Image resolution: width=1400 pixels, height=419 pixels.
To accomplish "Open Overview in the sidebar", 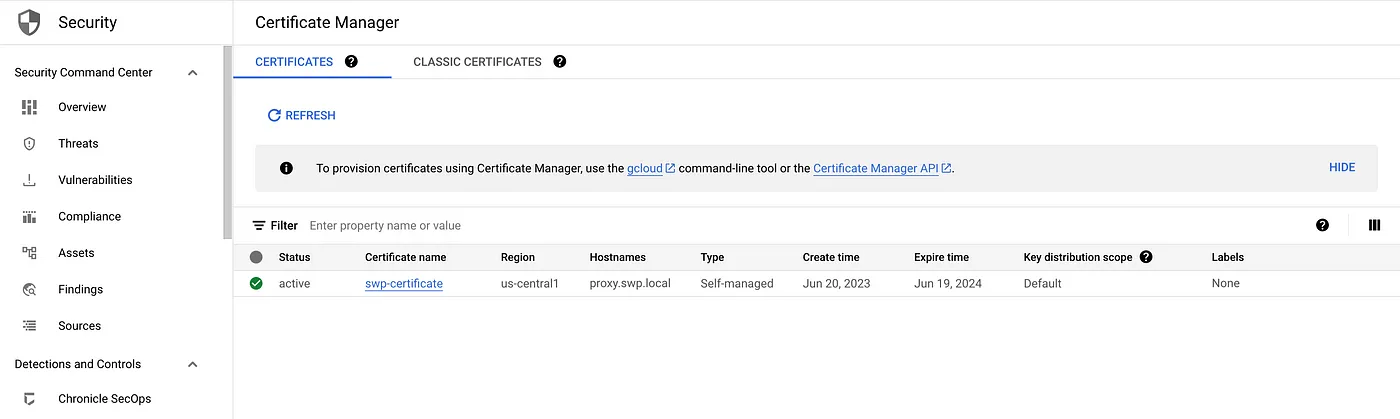I will pos(82,107).
